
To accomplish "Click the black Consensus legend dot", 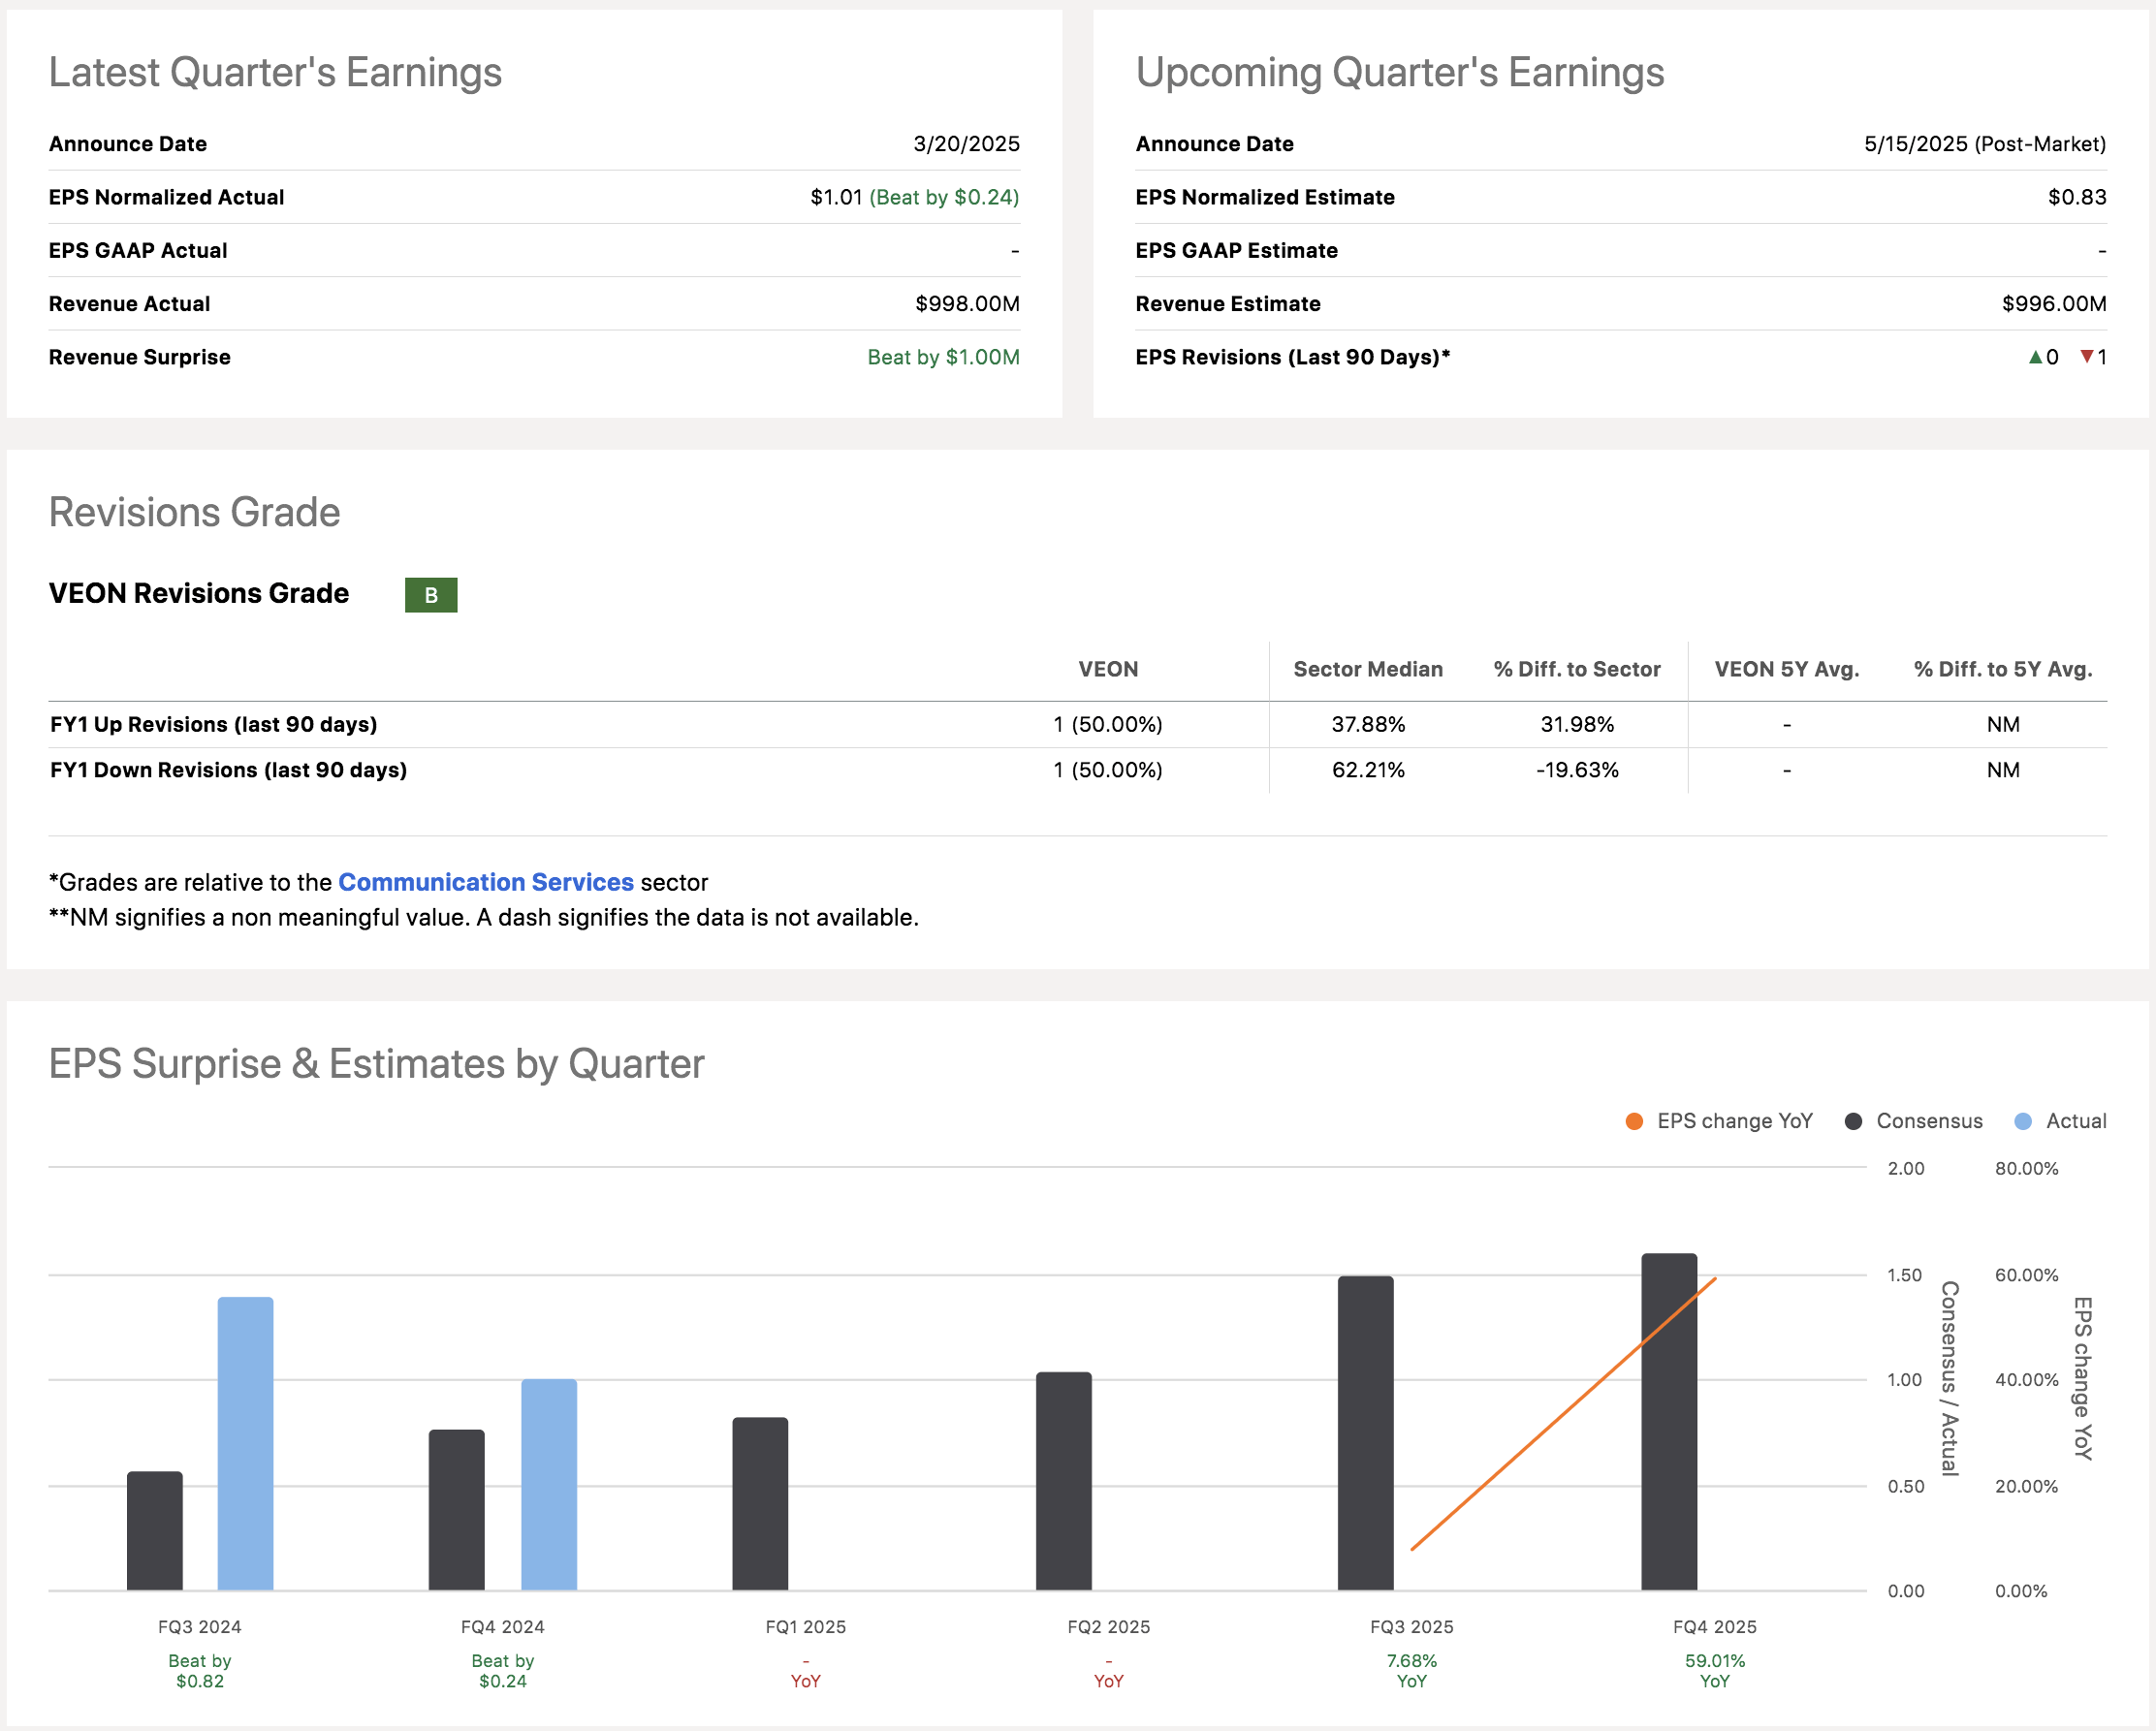I will pos(1853,1121).
